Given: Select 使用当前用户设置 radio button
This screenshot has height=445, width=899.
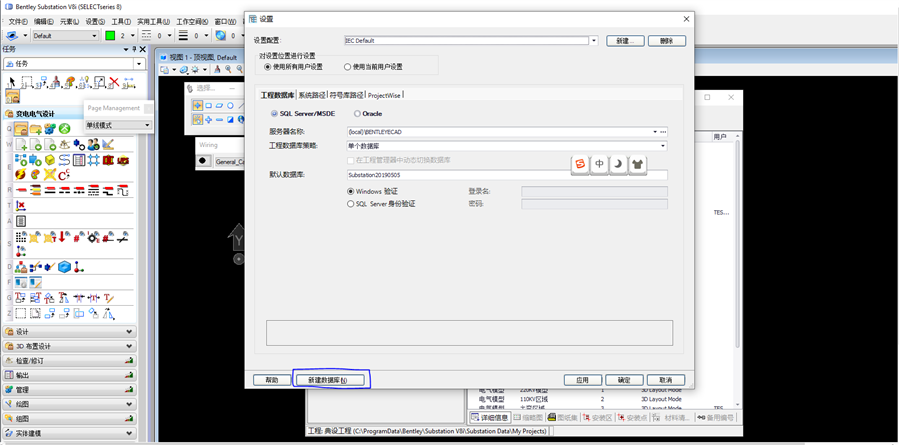Looking at the screenshot, I should click(347, 67).
